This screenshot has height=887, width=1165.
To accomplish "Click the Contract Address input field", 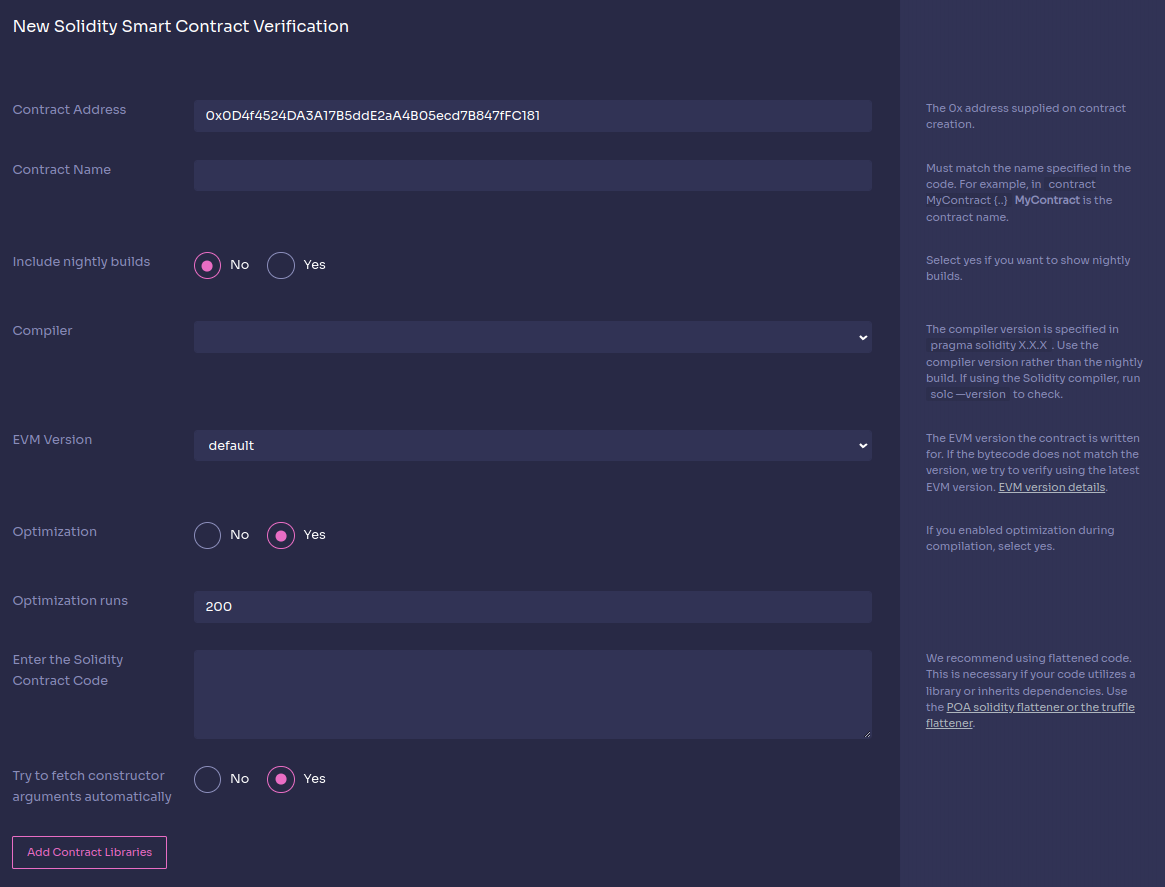I will [532, 115].
